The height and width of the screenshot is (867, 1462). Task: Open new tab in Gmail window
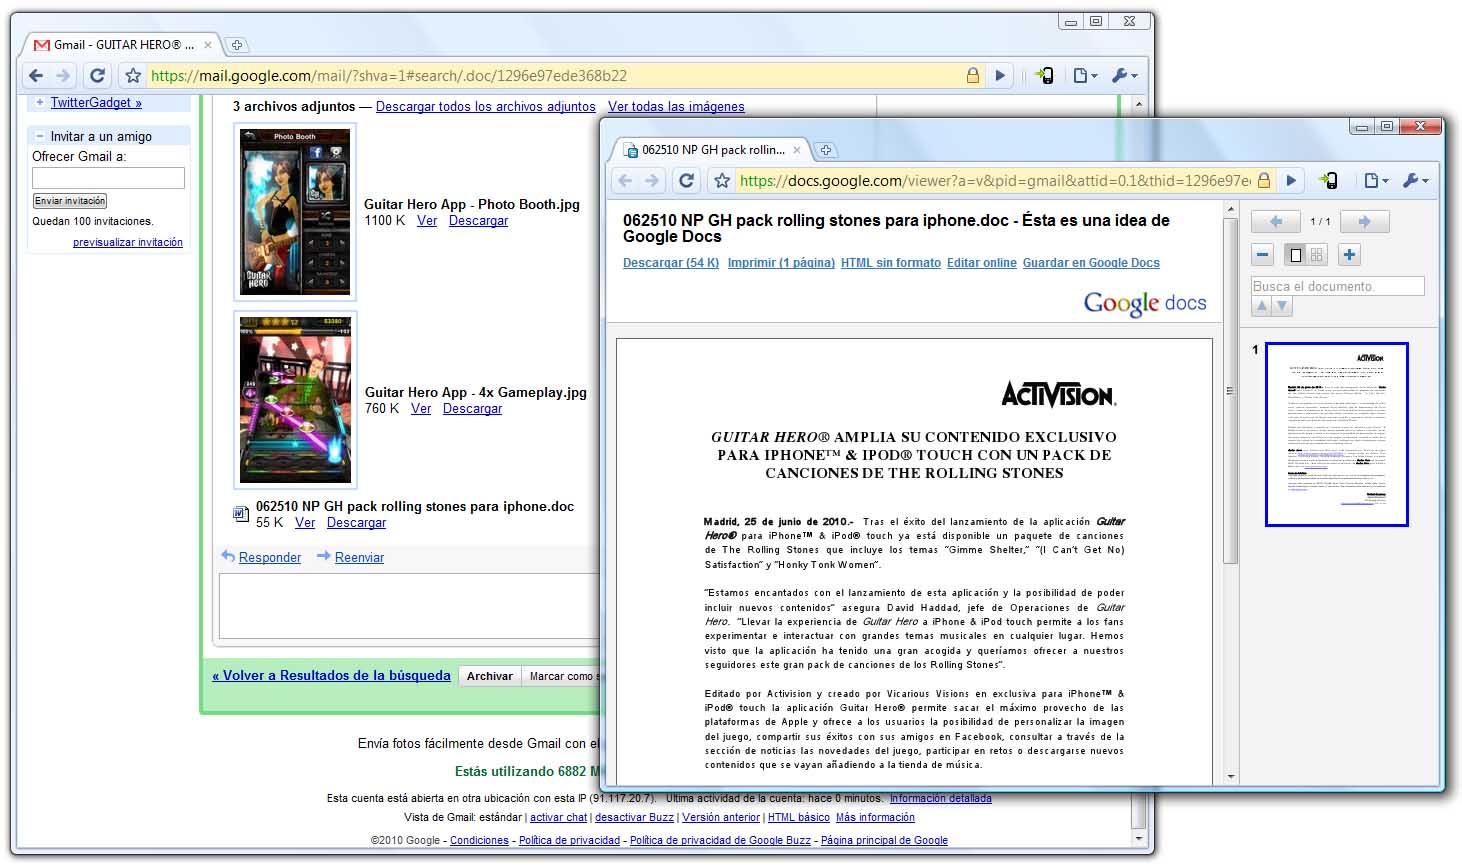(236, 45)
